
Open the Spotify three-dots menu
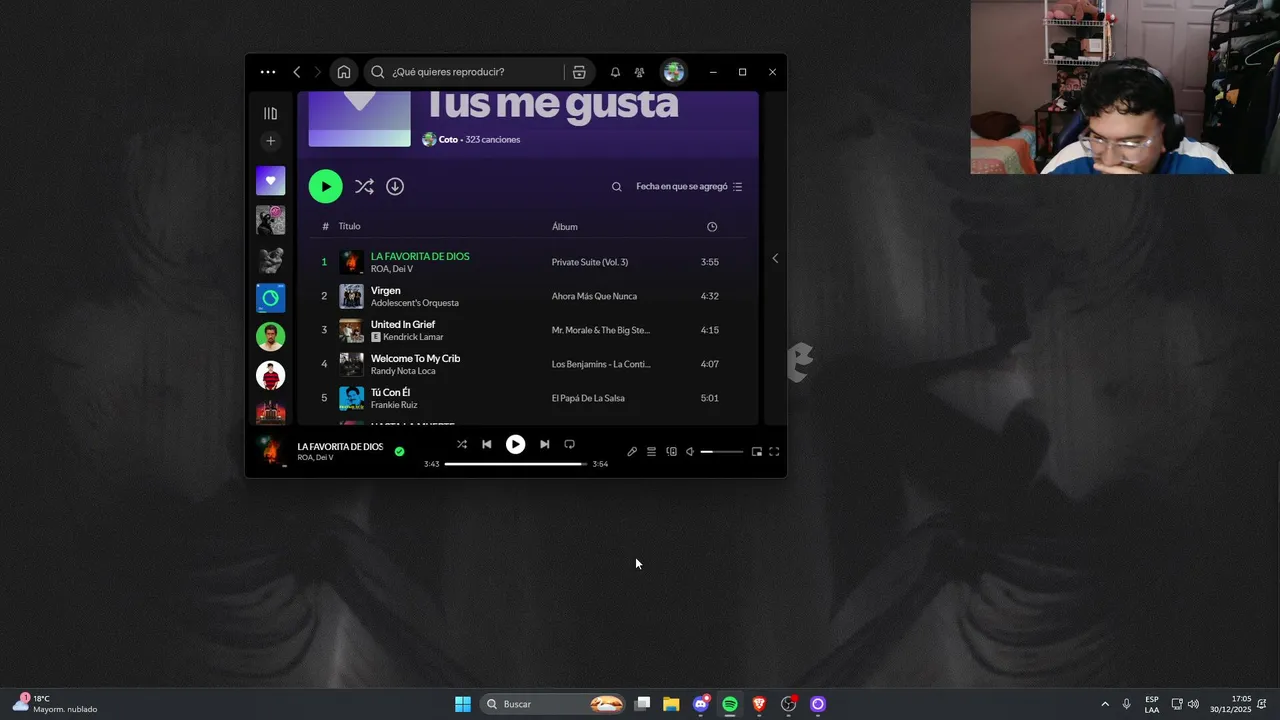pyautogui.click(x=268, y=72)
